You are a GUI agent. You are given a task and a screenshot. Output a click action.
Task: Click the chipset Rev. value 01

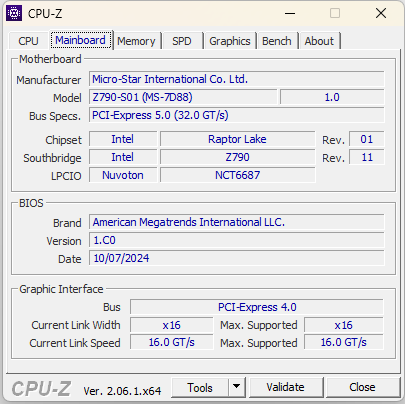[x=367, y=139]
